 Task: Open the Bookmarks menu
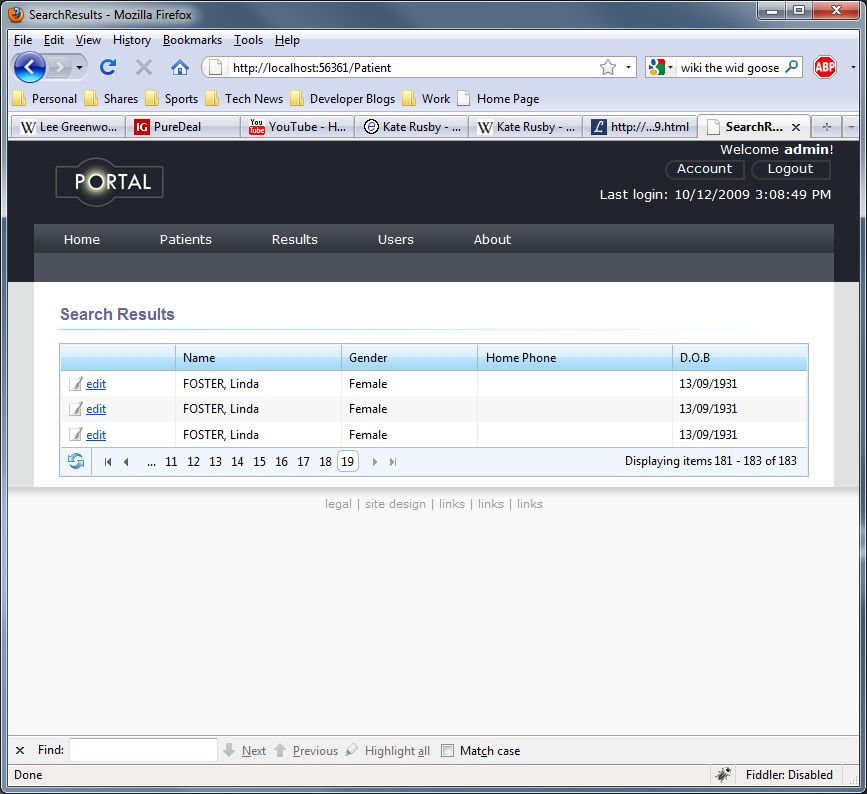click(x=192, y=40)
